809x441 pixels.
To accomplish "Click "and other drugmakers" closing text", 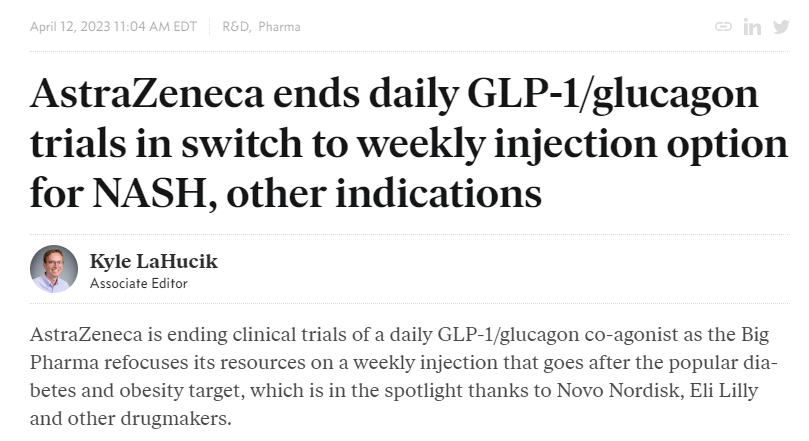I will click(x=131, y=418).
